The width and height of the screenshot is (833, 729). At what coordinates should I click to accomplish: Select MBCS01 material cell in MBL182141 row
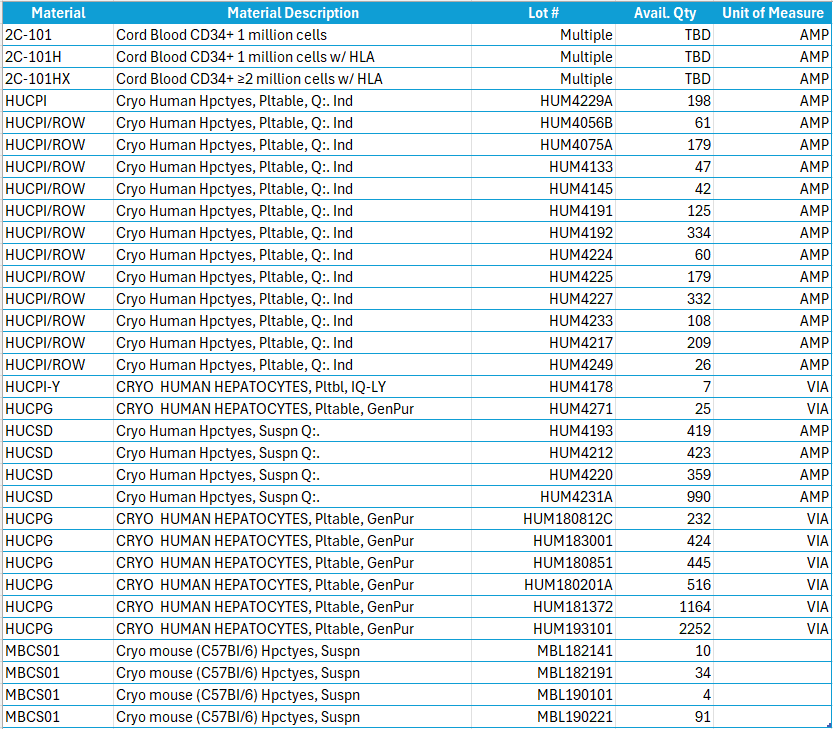58,651
